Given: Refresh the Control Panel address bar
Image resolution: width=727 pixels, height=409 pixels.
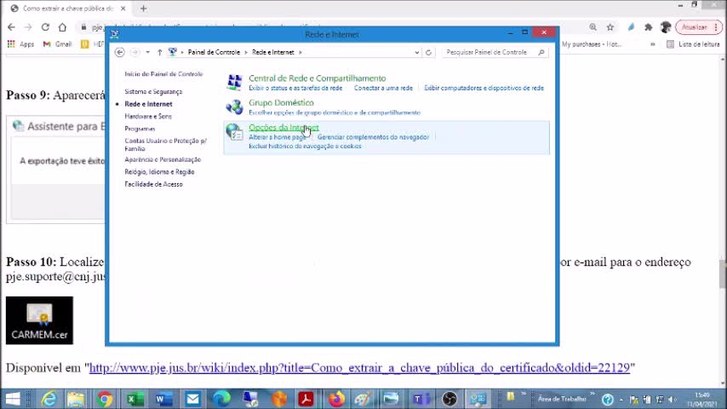Looking at the screenshot, I should click(428, 52).
